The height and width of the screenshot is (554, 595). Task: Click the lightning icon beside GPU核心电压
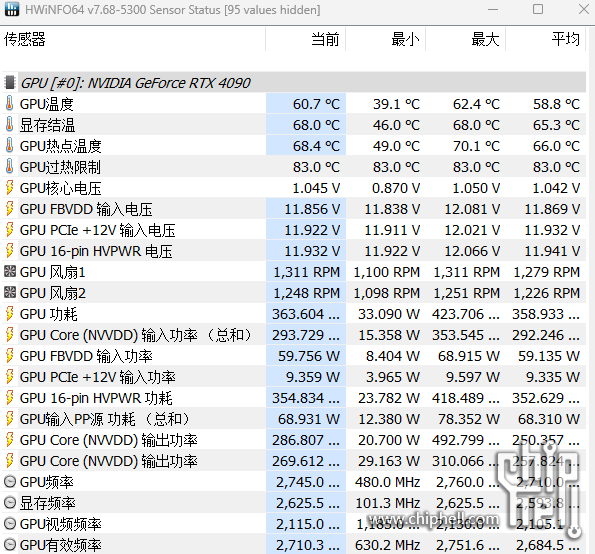[x=9, y=187]
